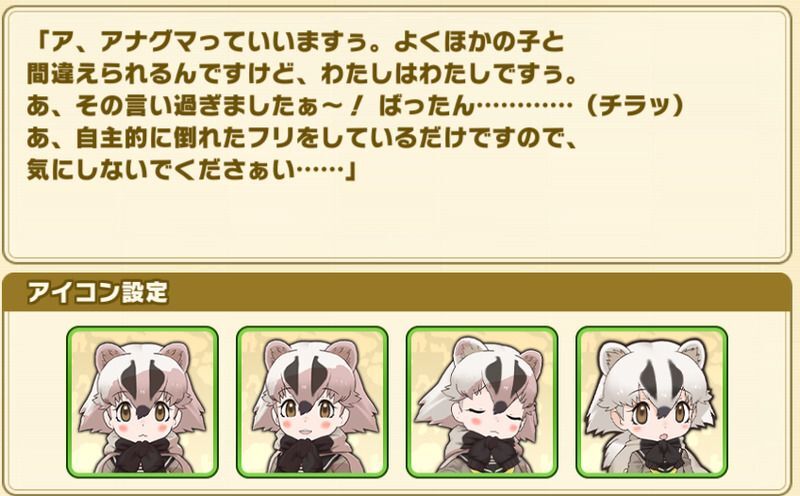Select the white-haired badger icon

(x=652, y=402)
